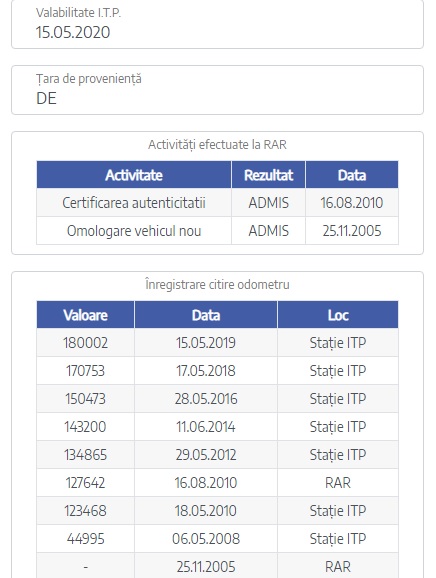This screenshot has height=578, width=436.
Task: Select the Certificarea autenticitatii row
Action: click(217, 203)
